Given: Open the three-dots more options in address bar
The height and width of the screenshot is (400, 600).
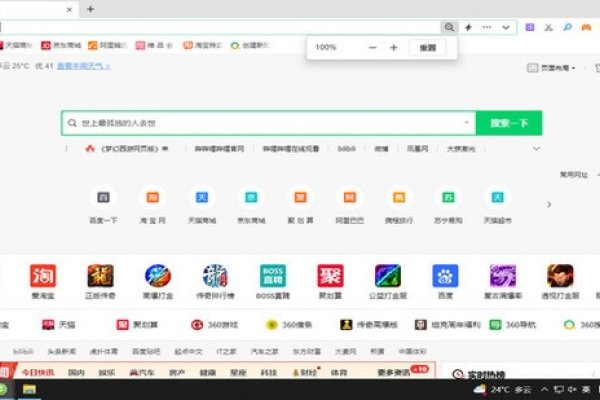Looking at the screenshot, I should [x=487, y=27].
